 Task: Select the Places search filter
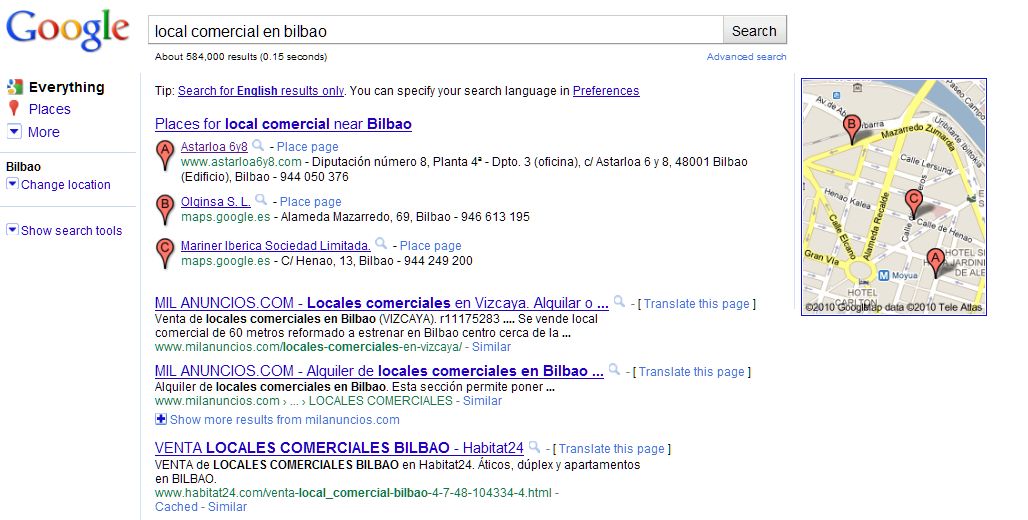(49, 110)
